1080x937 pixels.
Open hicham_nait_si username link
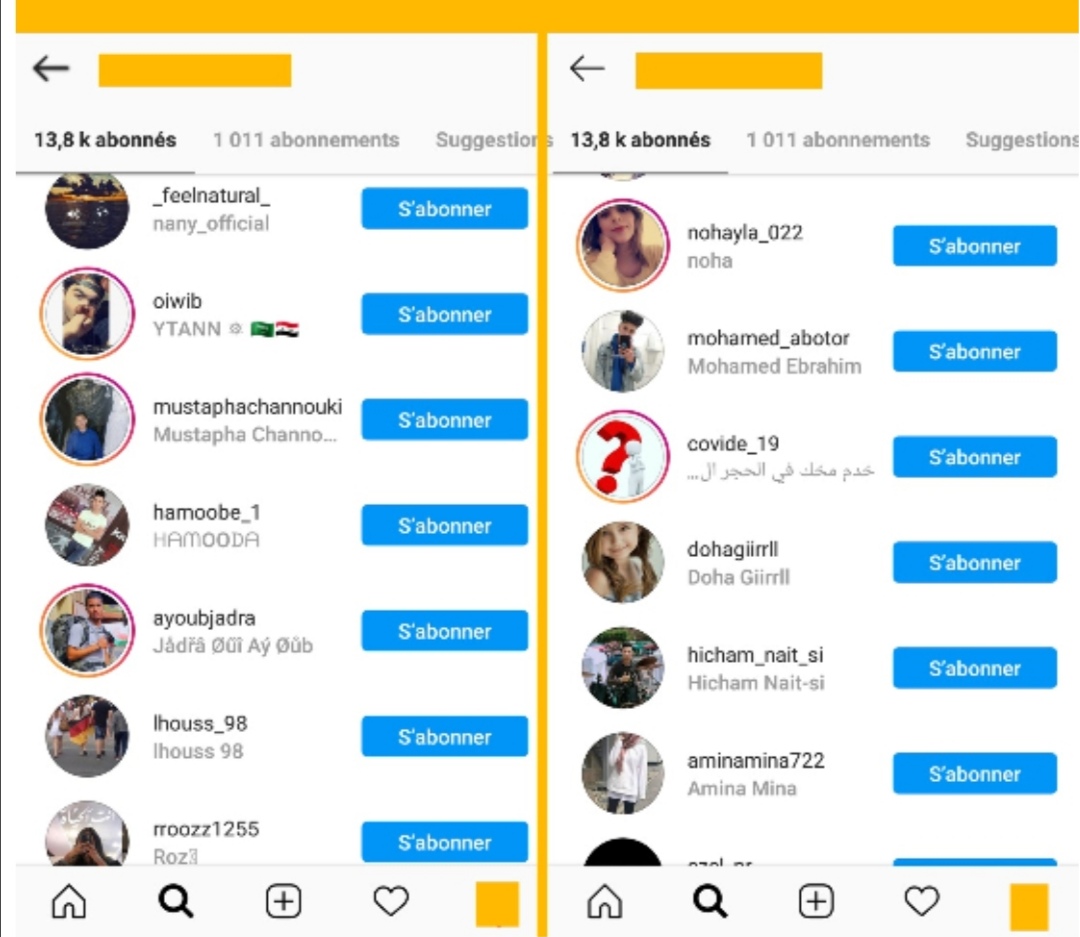[x=755, y=655]
